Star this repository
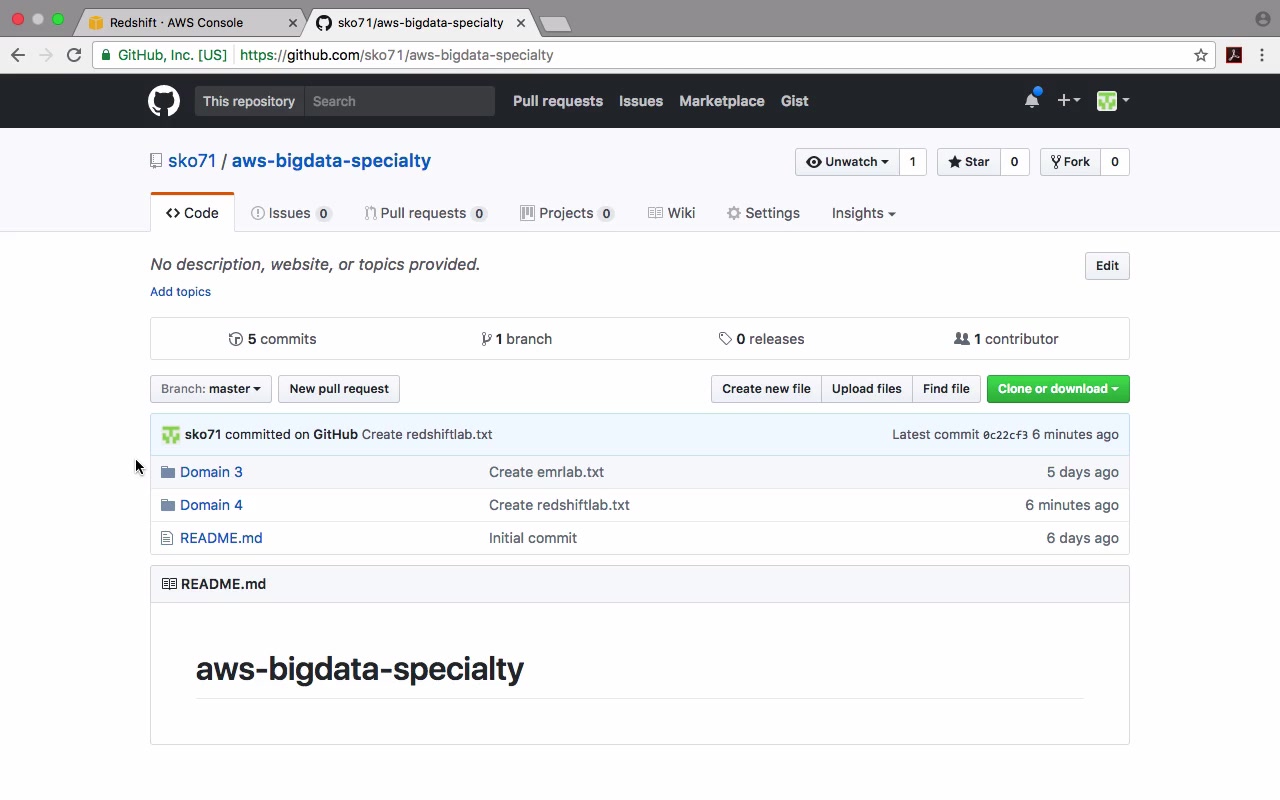1280x800 pixels. pos(968,162)
